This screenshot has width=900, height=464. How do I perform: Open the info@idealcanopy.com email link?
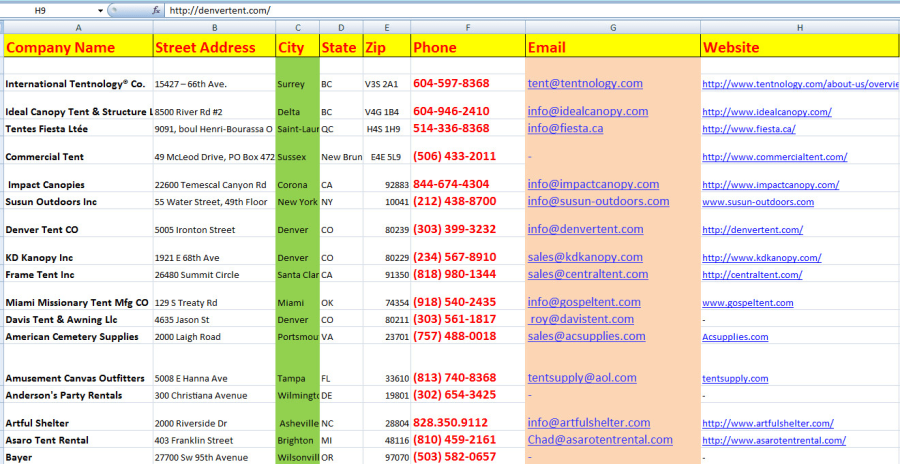(x=588, y=111)
